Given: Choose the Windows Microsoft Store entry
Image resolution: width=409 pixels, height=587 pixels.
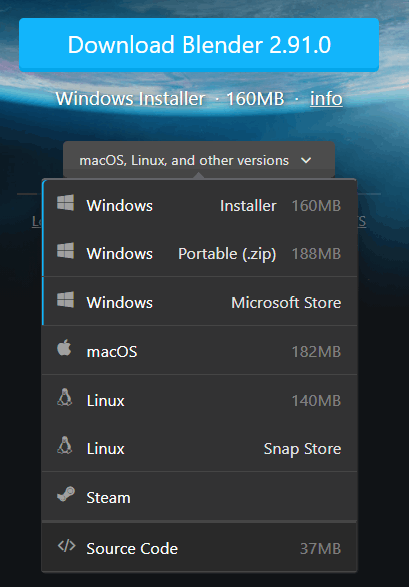Looking at the screenshot, I should [199, 301].
